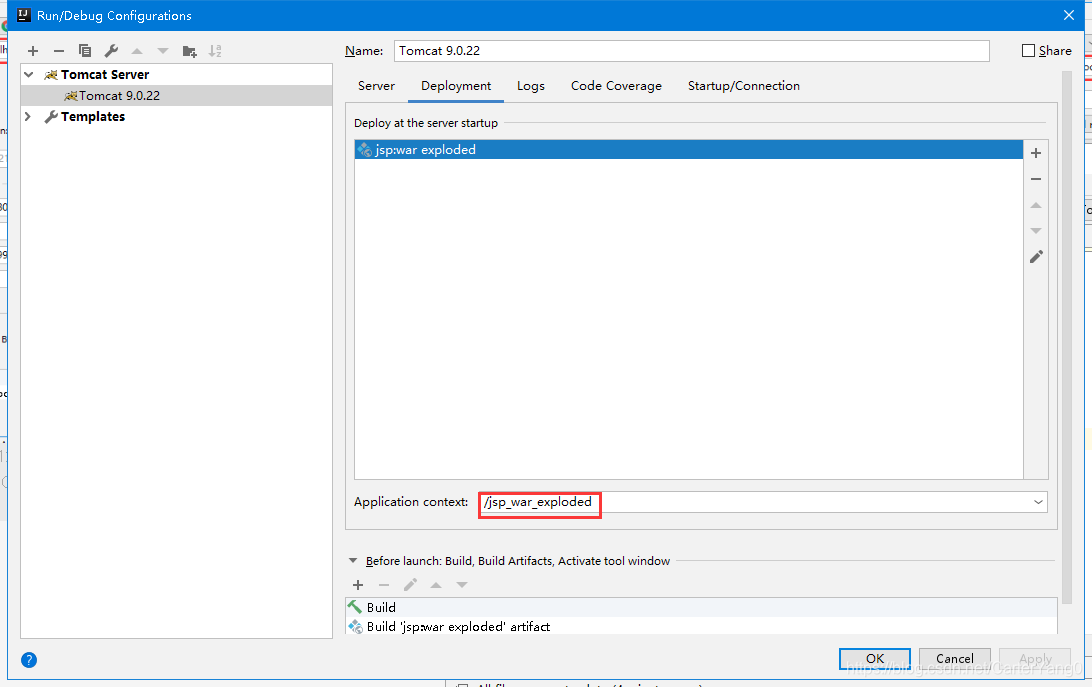This screenshot has height=687, width=1092.
Task: Sort configurations alphabetically
Action: [215, 51]
